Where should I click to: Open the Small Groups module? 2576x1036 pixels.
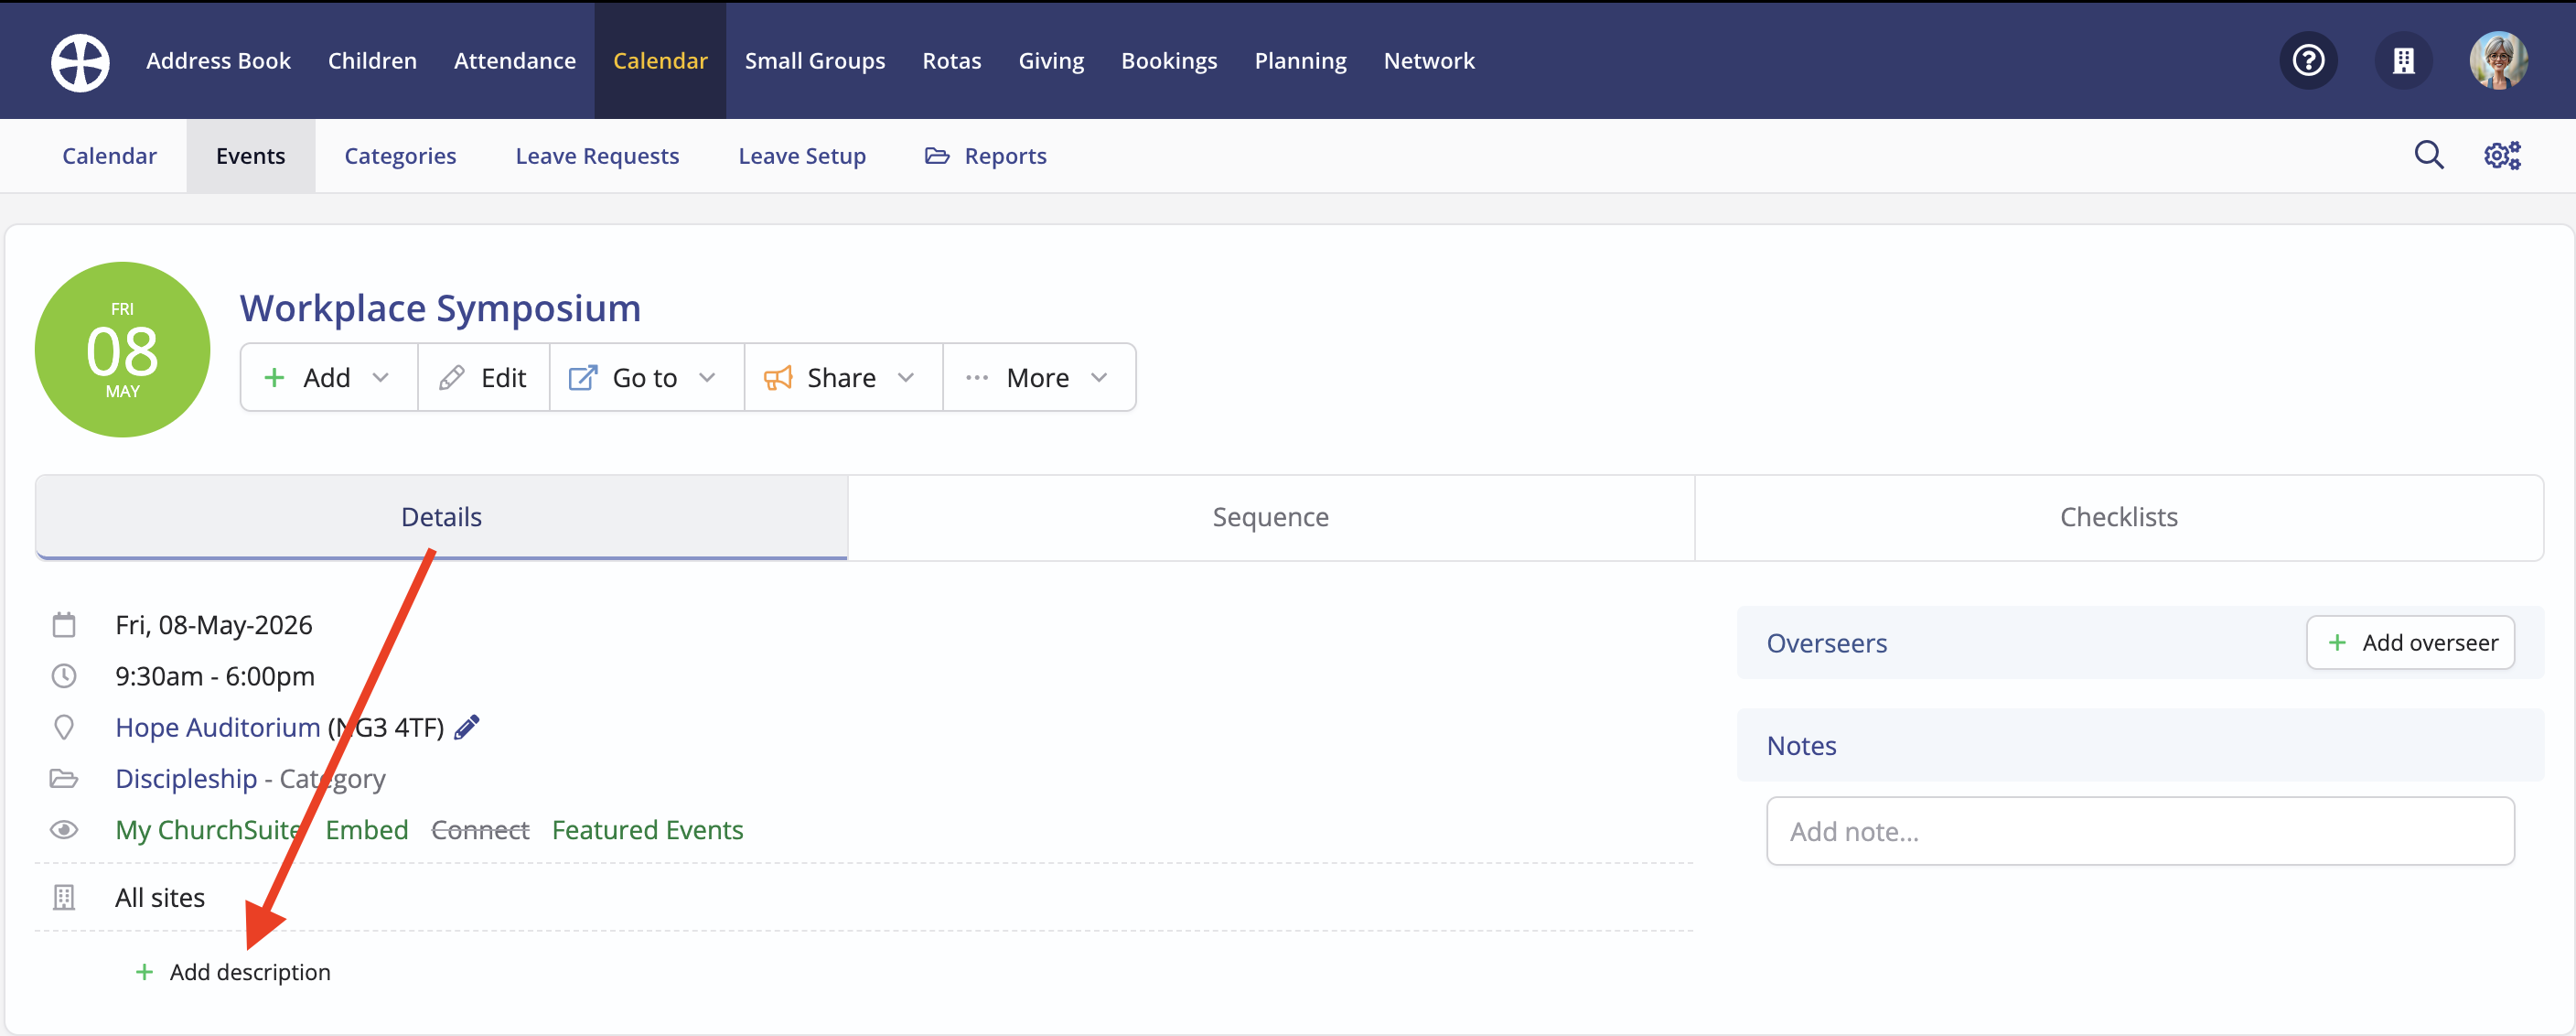tap(815, 61)
